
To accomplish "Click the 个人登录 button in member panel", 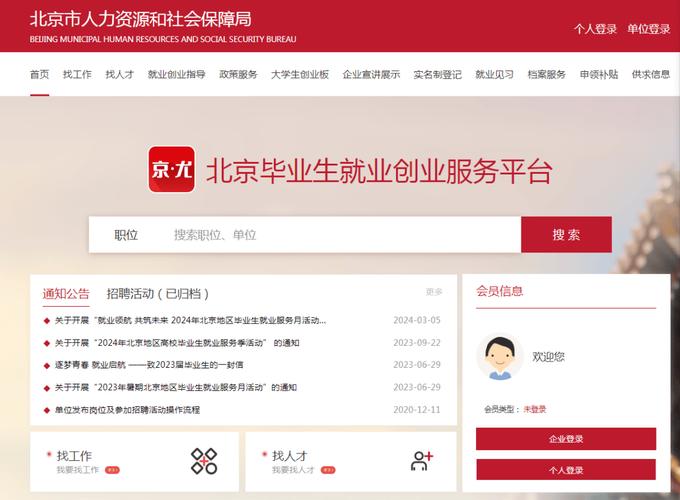I will (x=566, y=470).
